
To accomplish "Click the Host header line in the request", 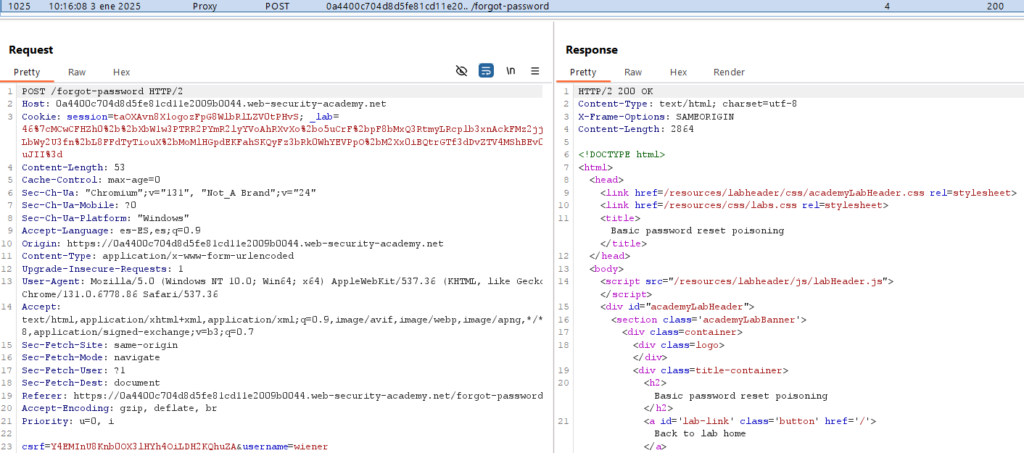I will point(204,104).
